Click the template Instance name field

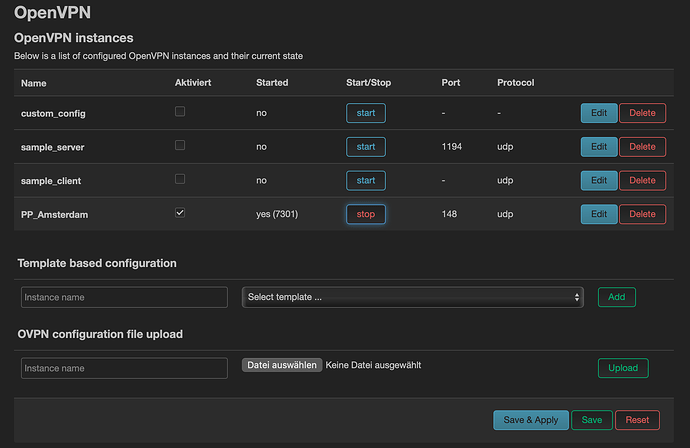124,297
